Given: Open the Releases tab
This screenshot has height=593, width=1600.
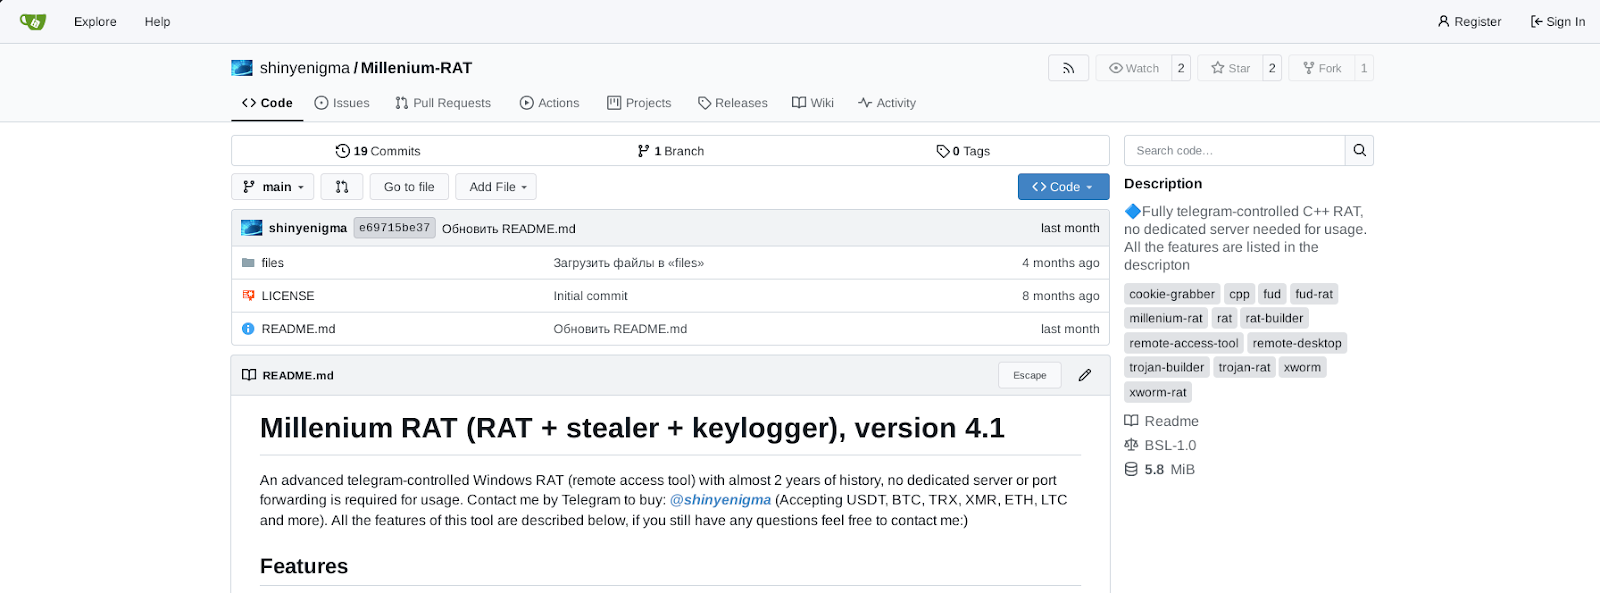Looking at the screenshot, I should click(733, 103).
